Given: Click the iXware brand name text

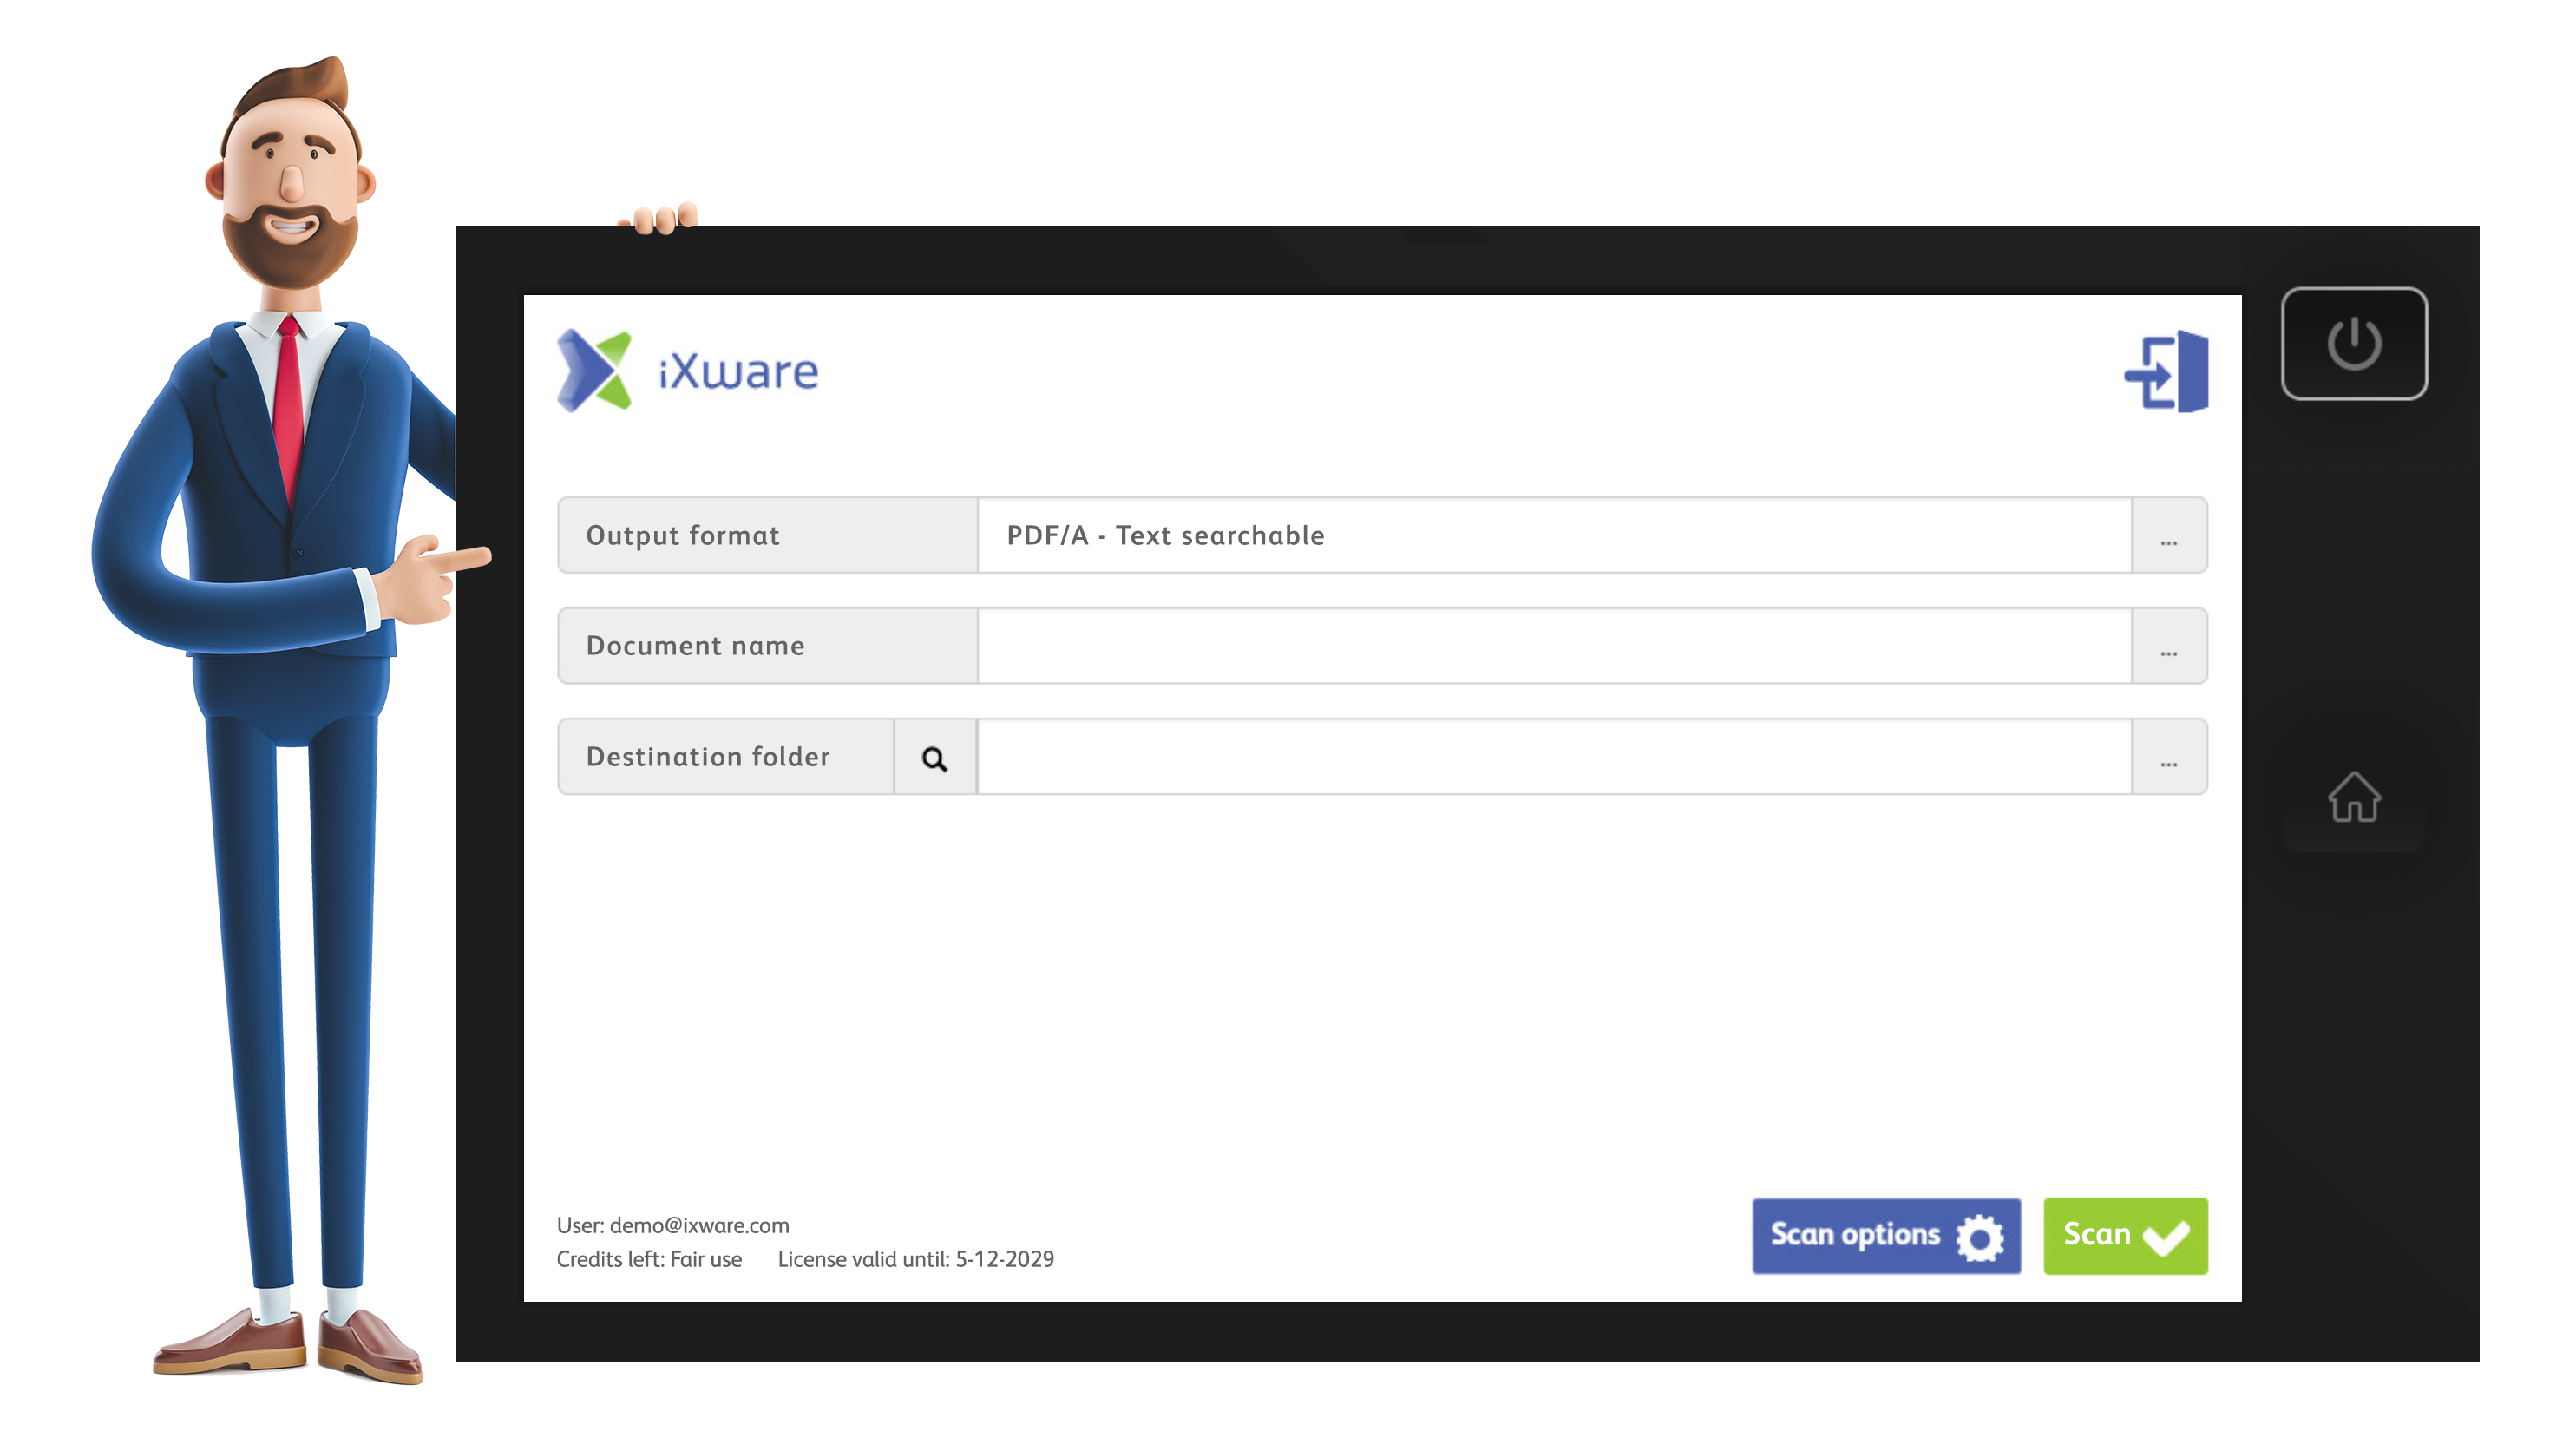Looking at the screenshot, I should [738, 372].
